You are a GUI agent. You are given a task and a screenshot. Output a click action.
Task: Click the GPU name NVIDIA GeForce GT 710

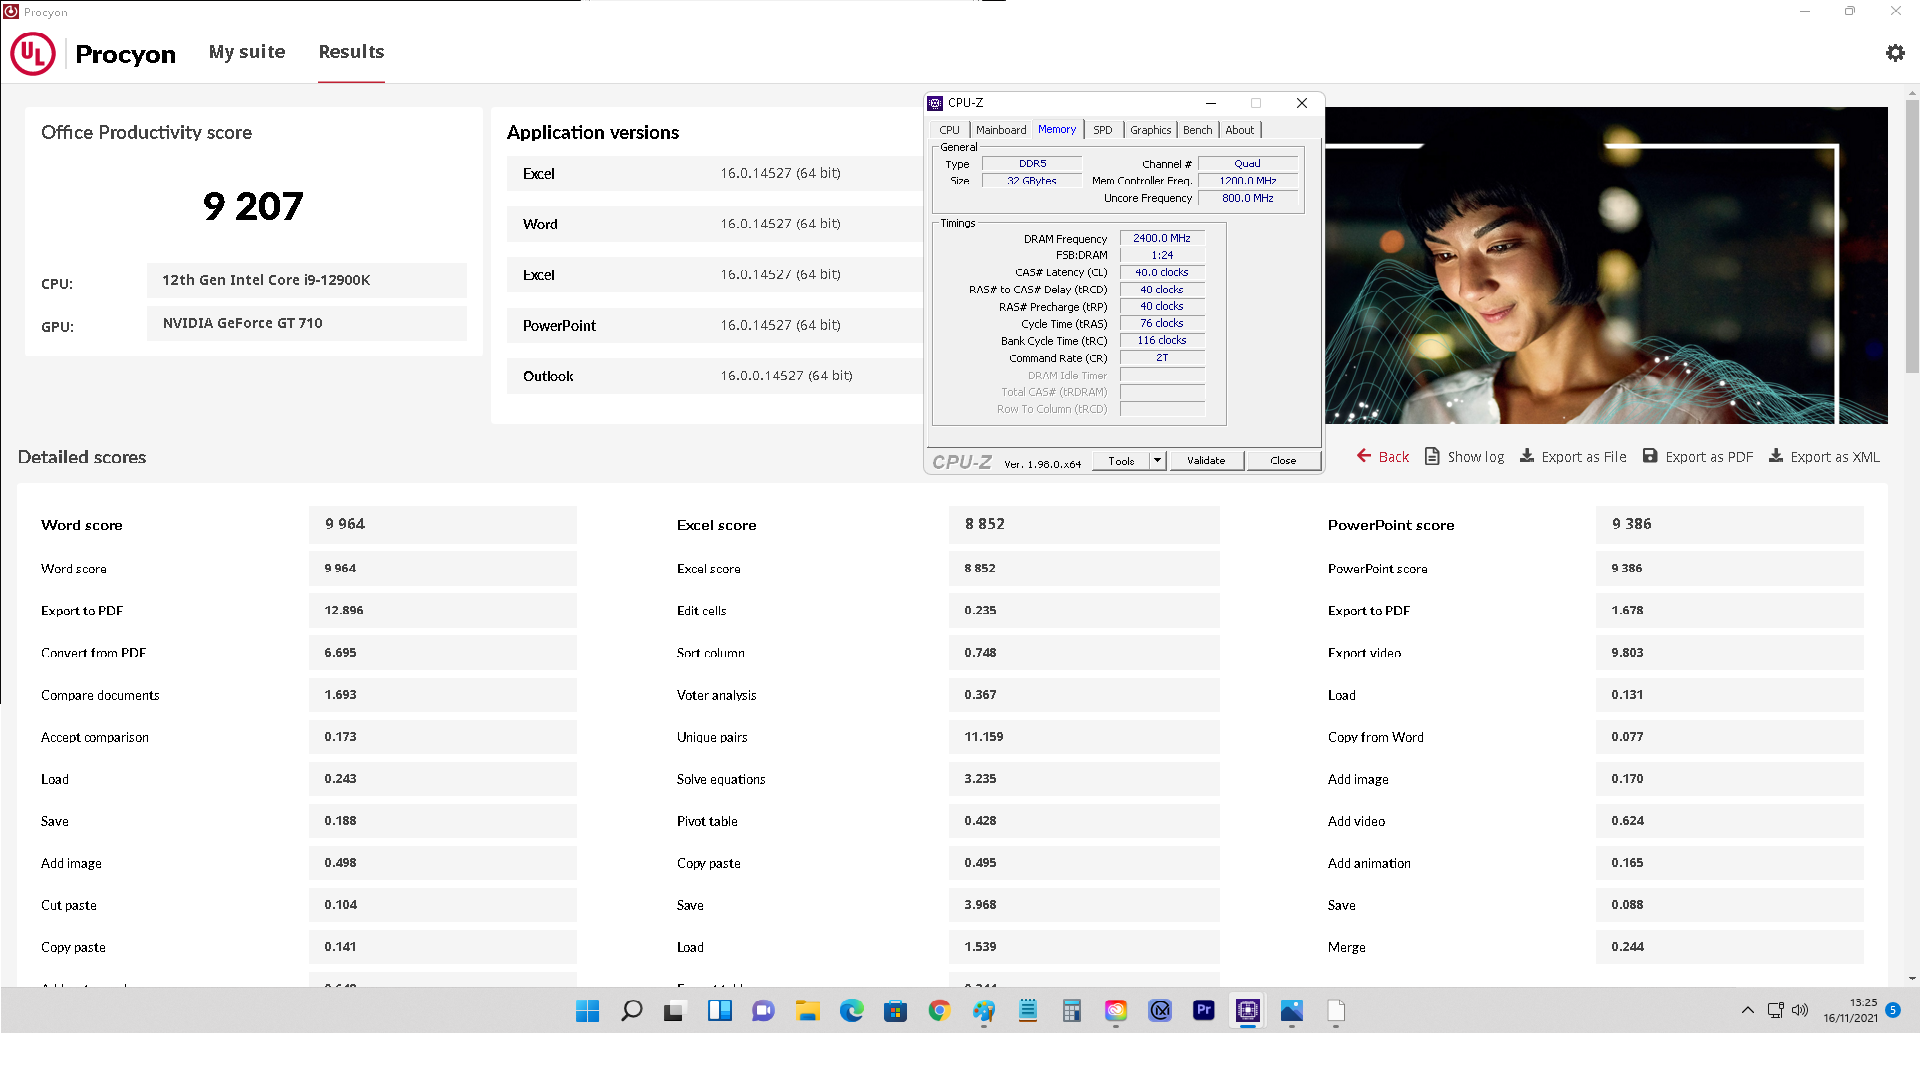[x=307, y=323]
